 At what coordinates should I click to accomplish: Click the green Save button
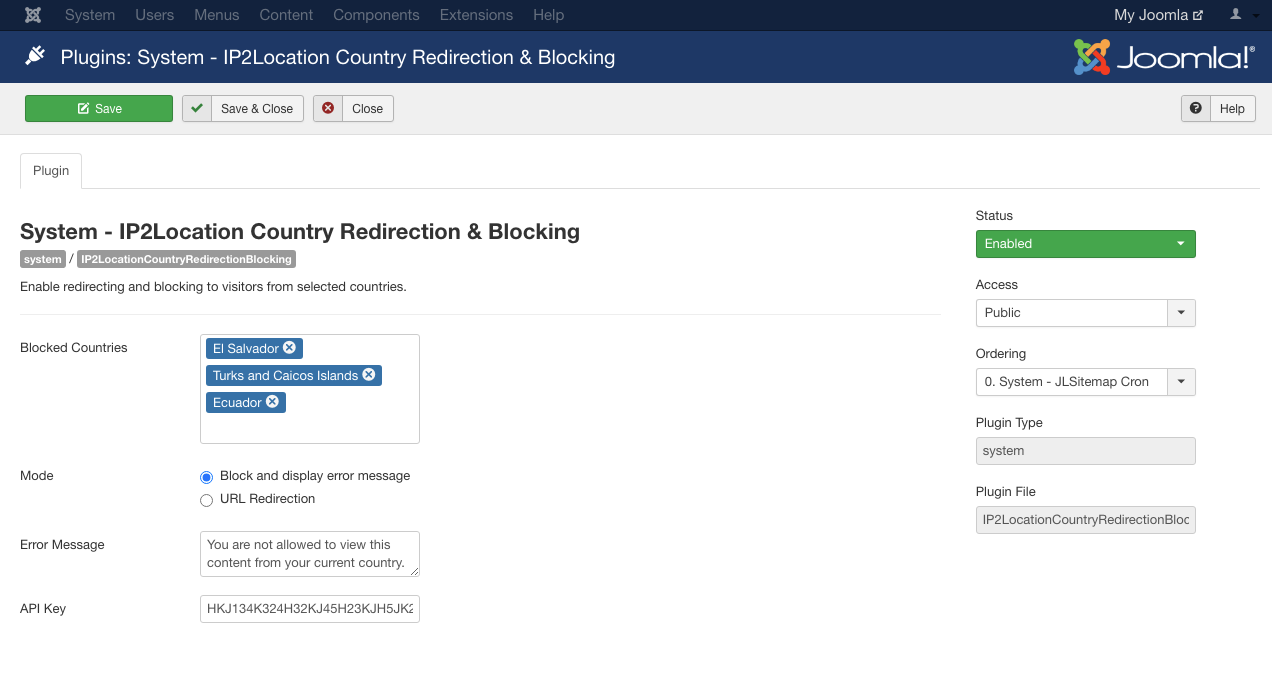coord(99,108)
